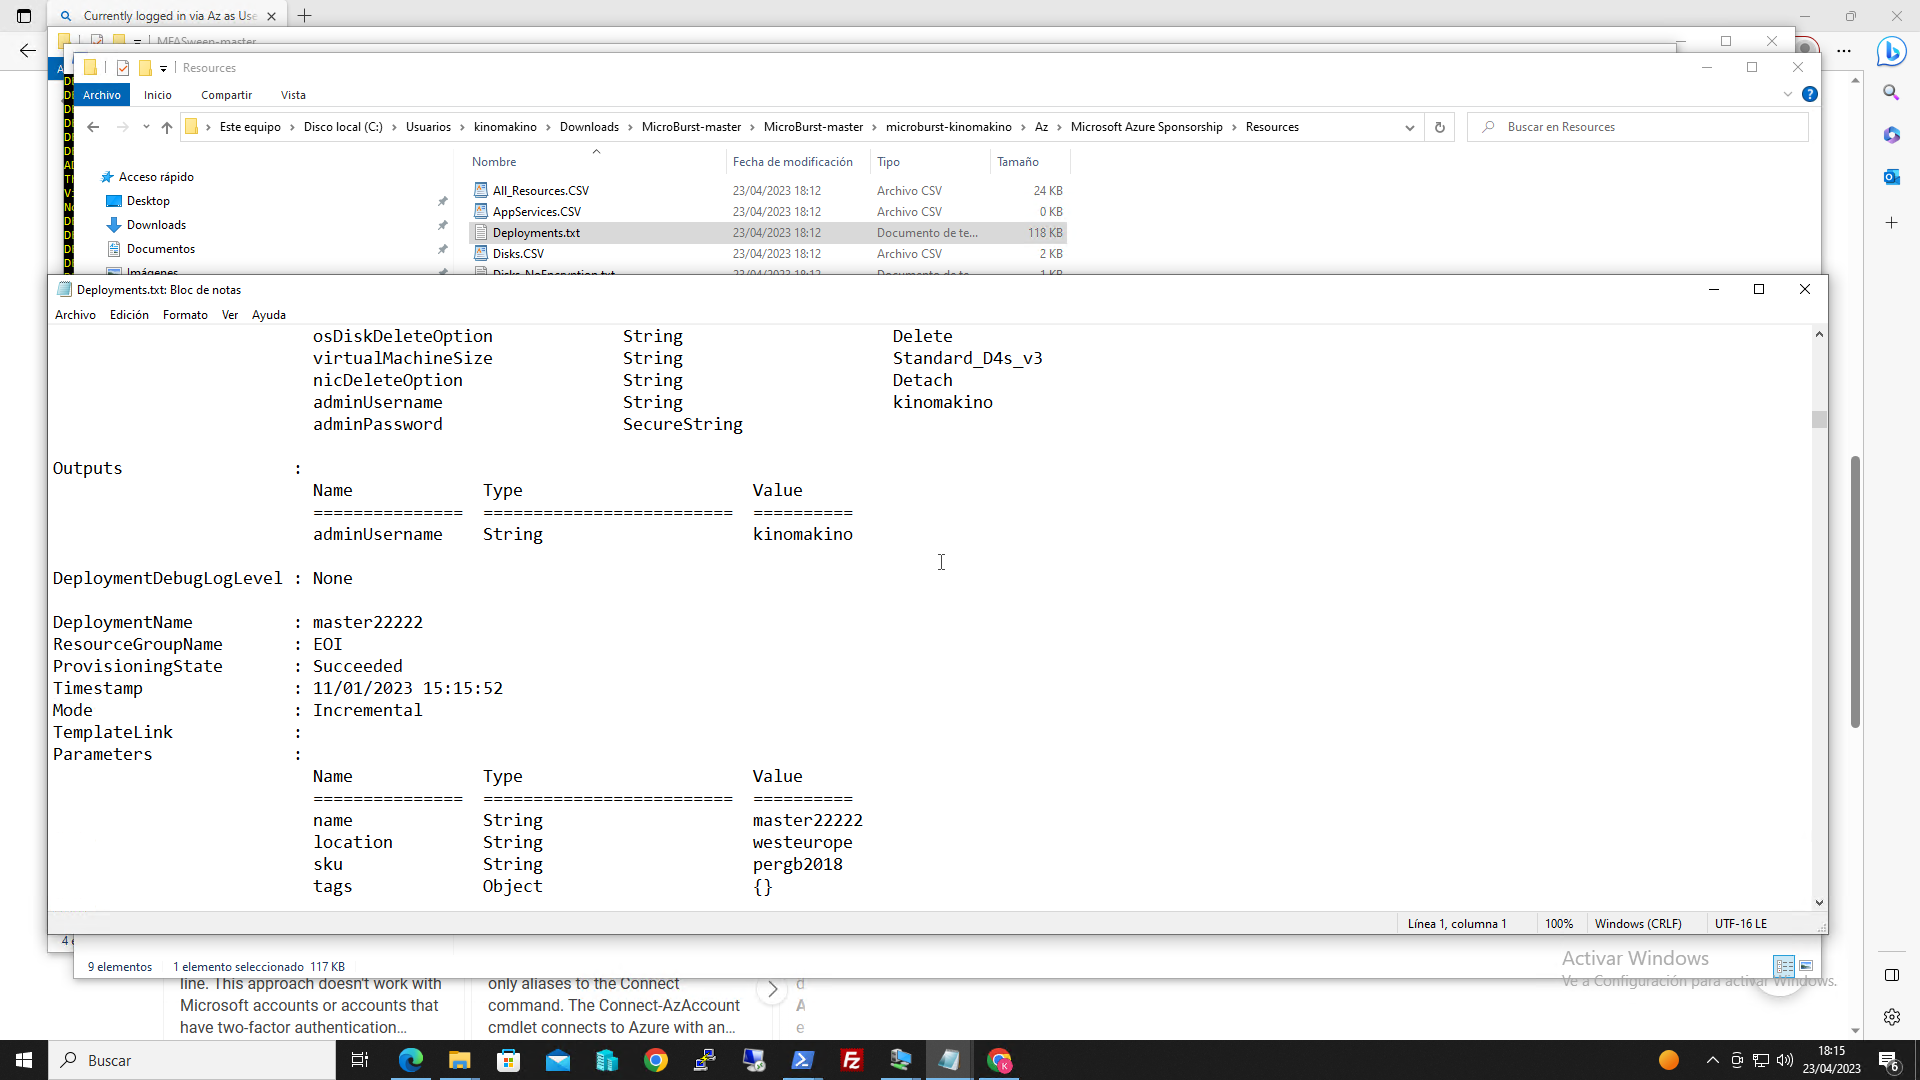Click the Notepad vertical scrollbar thumb
Screen dimensions: 1920x1080
(x=1819, y=420)
